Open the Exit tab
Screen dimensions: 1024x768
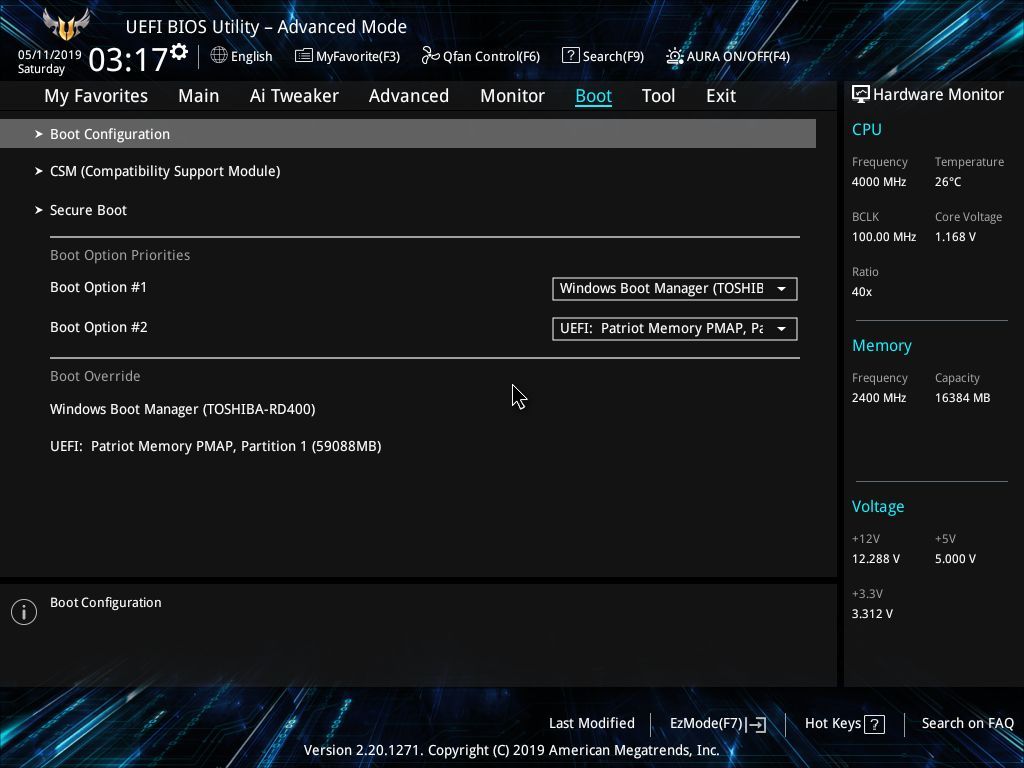[x=721, y=96]
